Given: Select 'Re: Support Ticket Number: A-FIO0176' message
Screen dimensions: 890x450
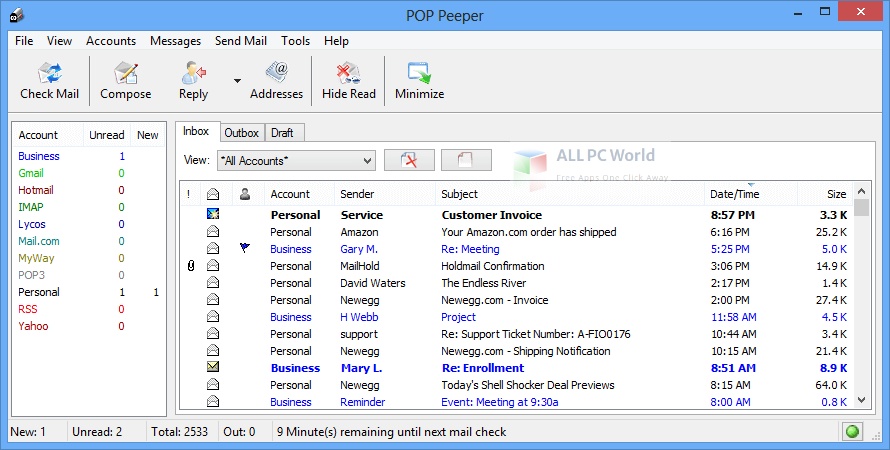Looking at the screenshot, I should pyautogui.click(x=536, y=334).
